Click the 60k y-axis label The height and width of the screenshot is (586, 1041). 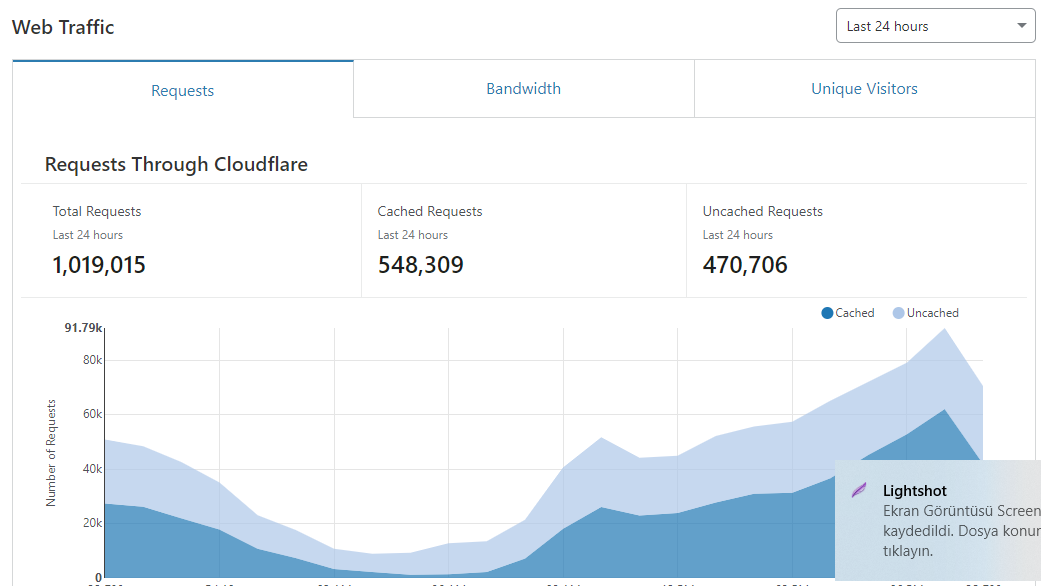click(92, 414)
